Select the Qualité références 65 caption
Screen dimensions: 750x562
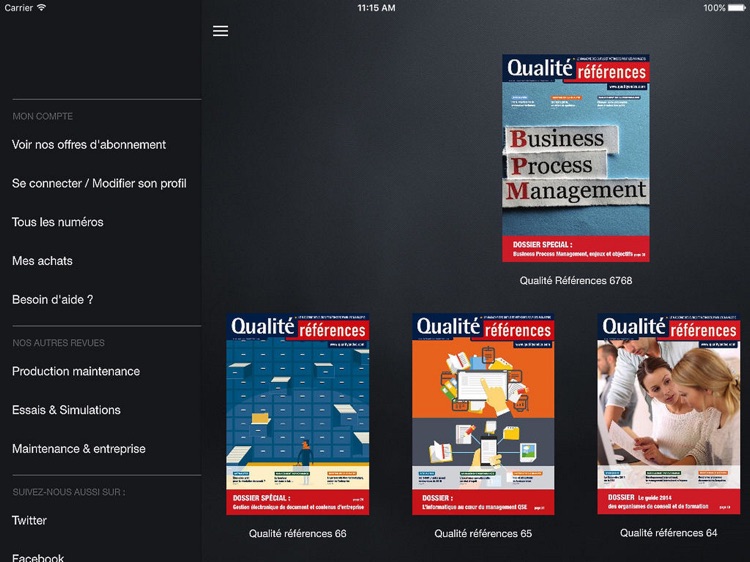point(483,534)
